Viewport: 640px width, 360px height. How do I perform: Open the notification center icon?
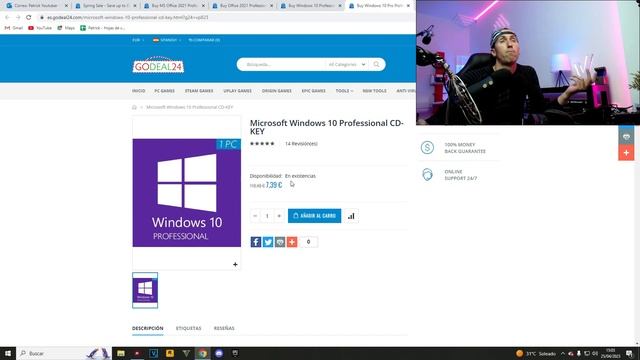coord(630,353)
